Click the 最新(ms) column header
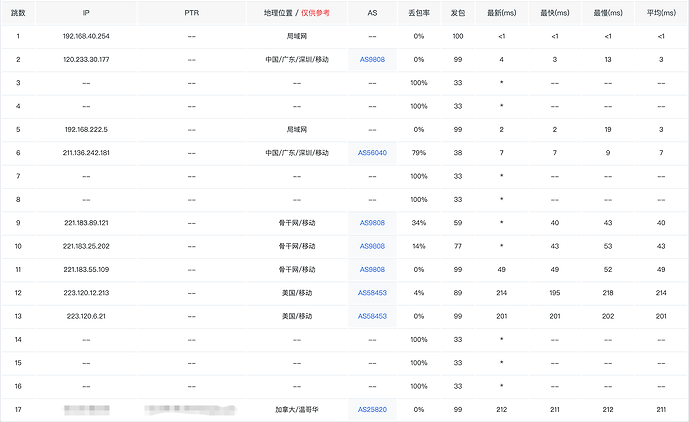Screen dimensions: 689x422 coord(502,13)
